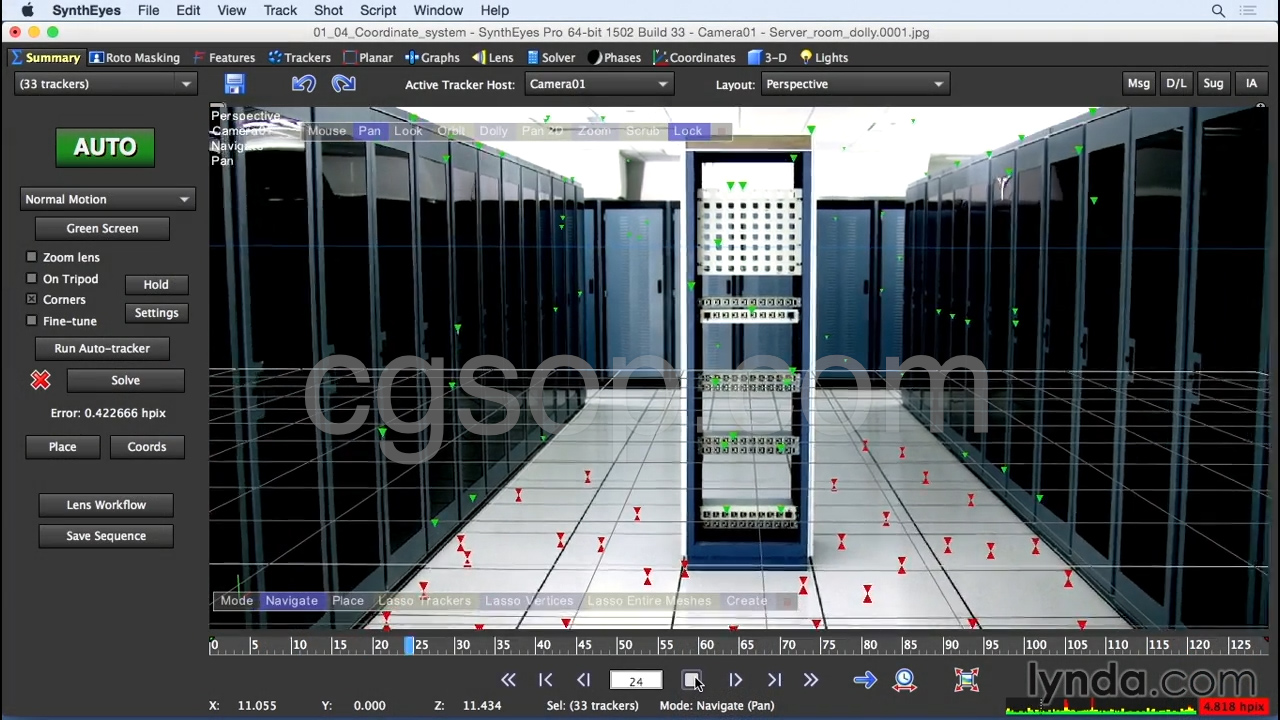Open the Mode dropdown in viewport

(237, 601)
